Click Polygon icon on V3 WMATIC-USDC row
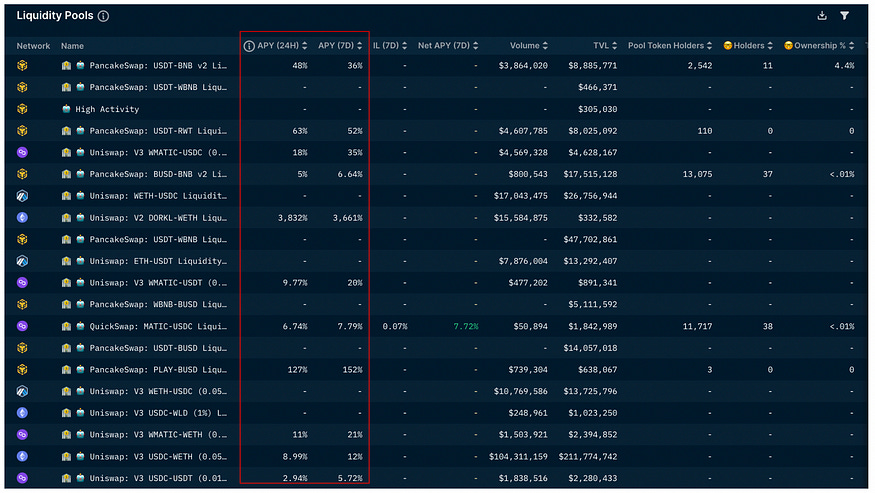This screenshot has width=875, height=493. coord(22,152)
